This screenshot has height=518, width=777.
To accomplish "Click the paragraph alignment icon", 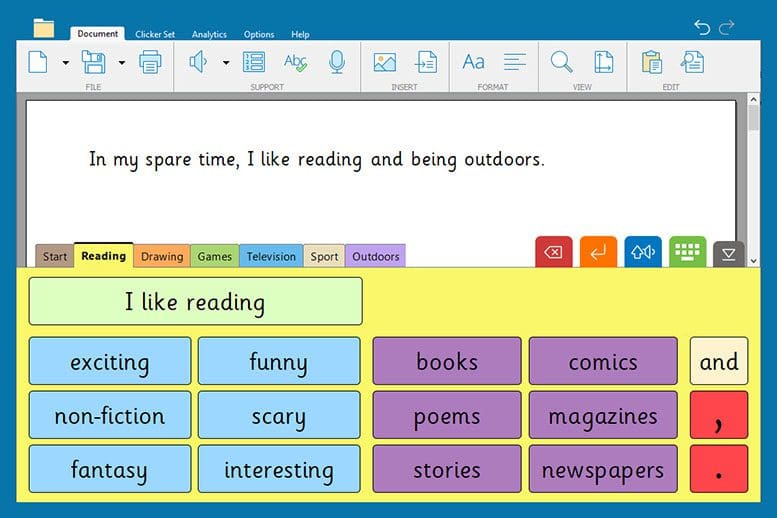I will pos(515,62).
